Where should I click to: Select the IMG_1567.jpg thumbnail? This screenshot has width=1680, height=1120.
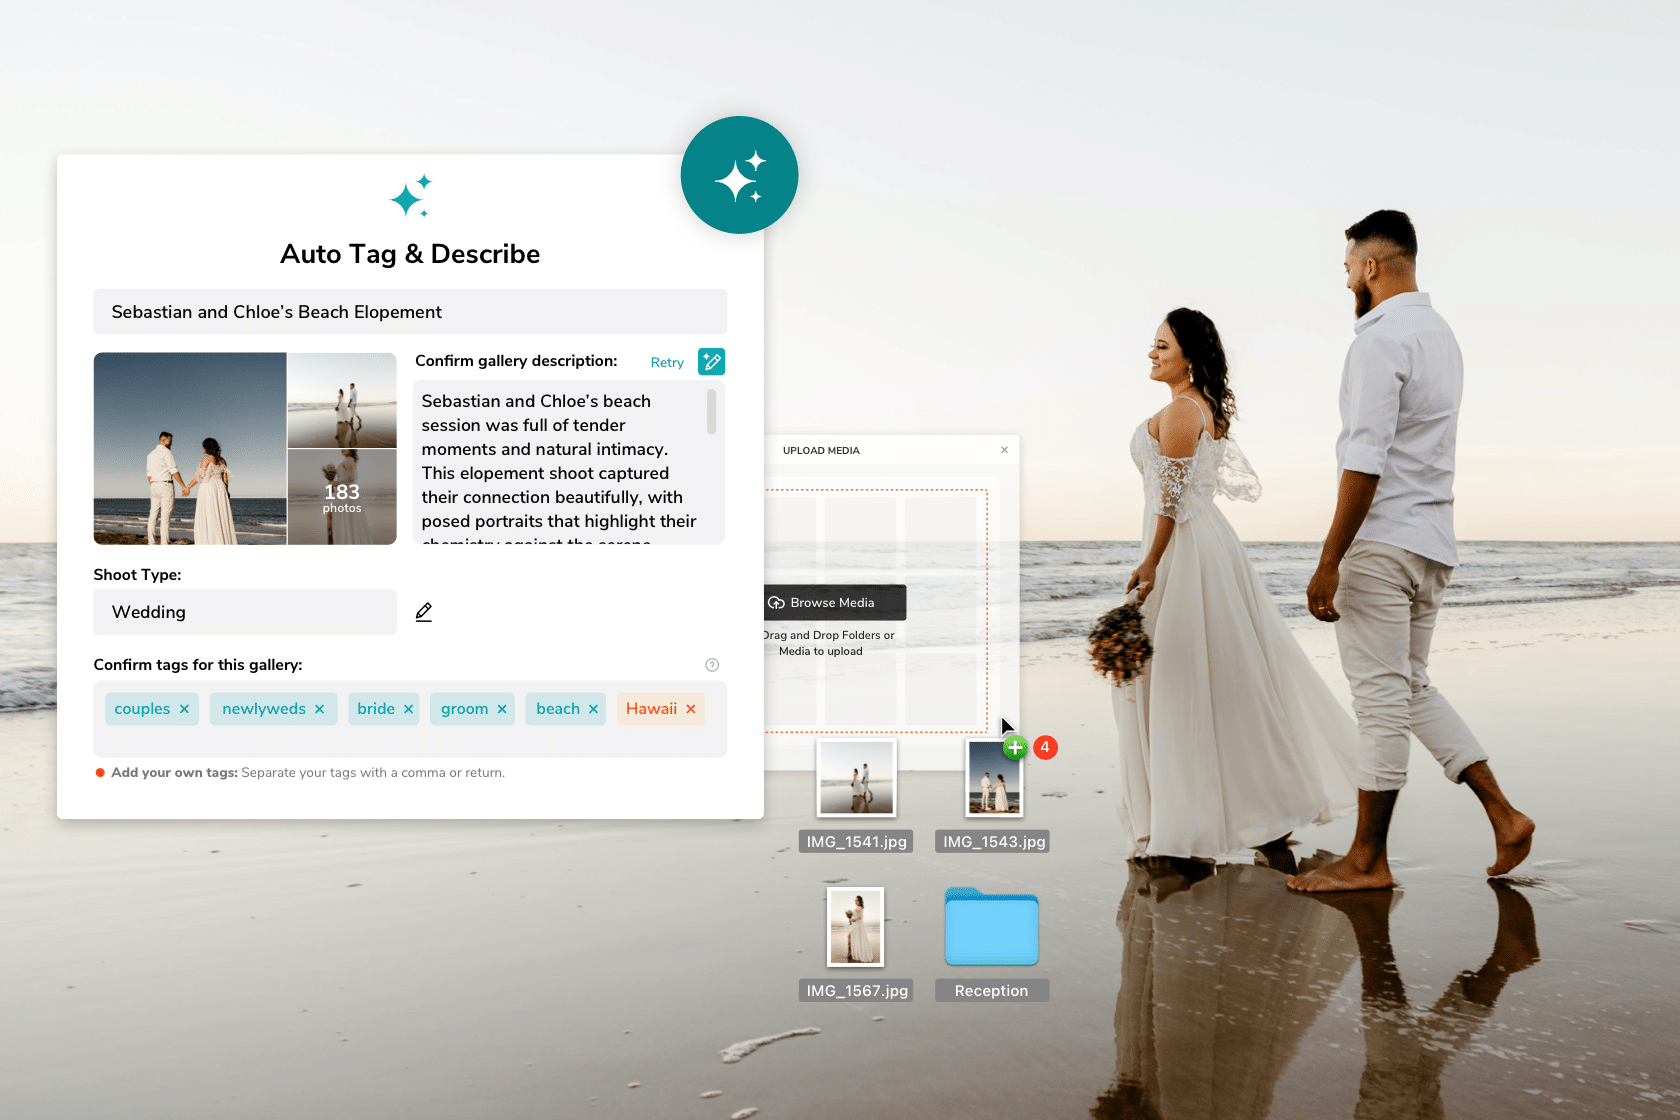tap(855, 927)
